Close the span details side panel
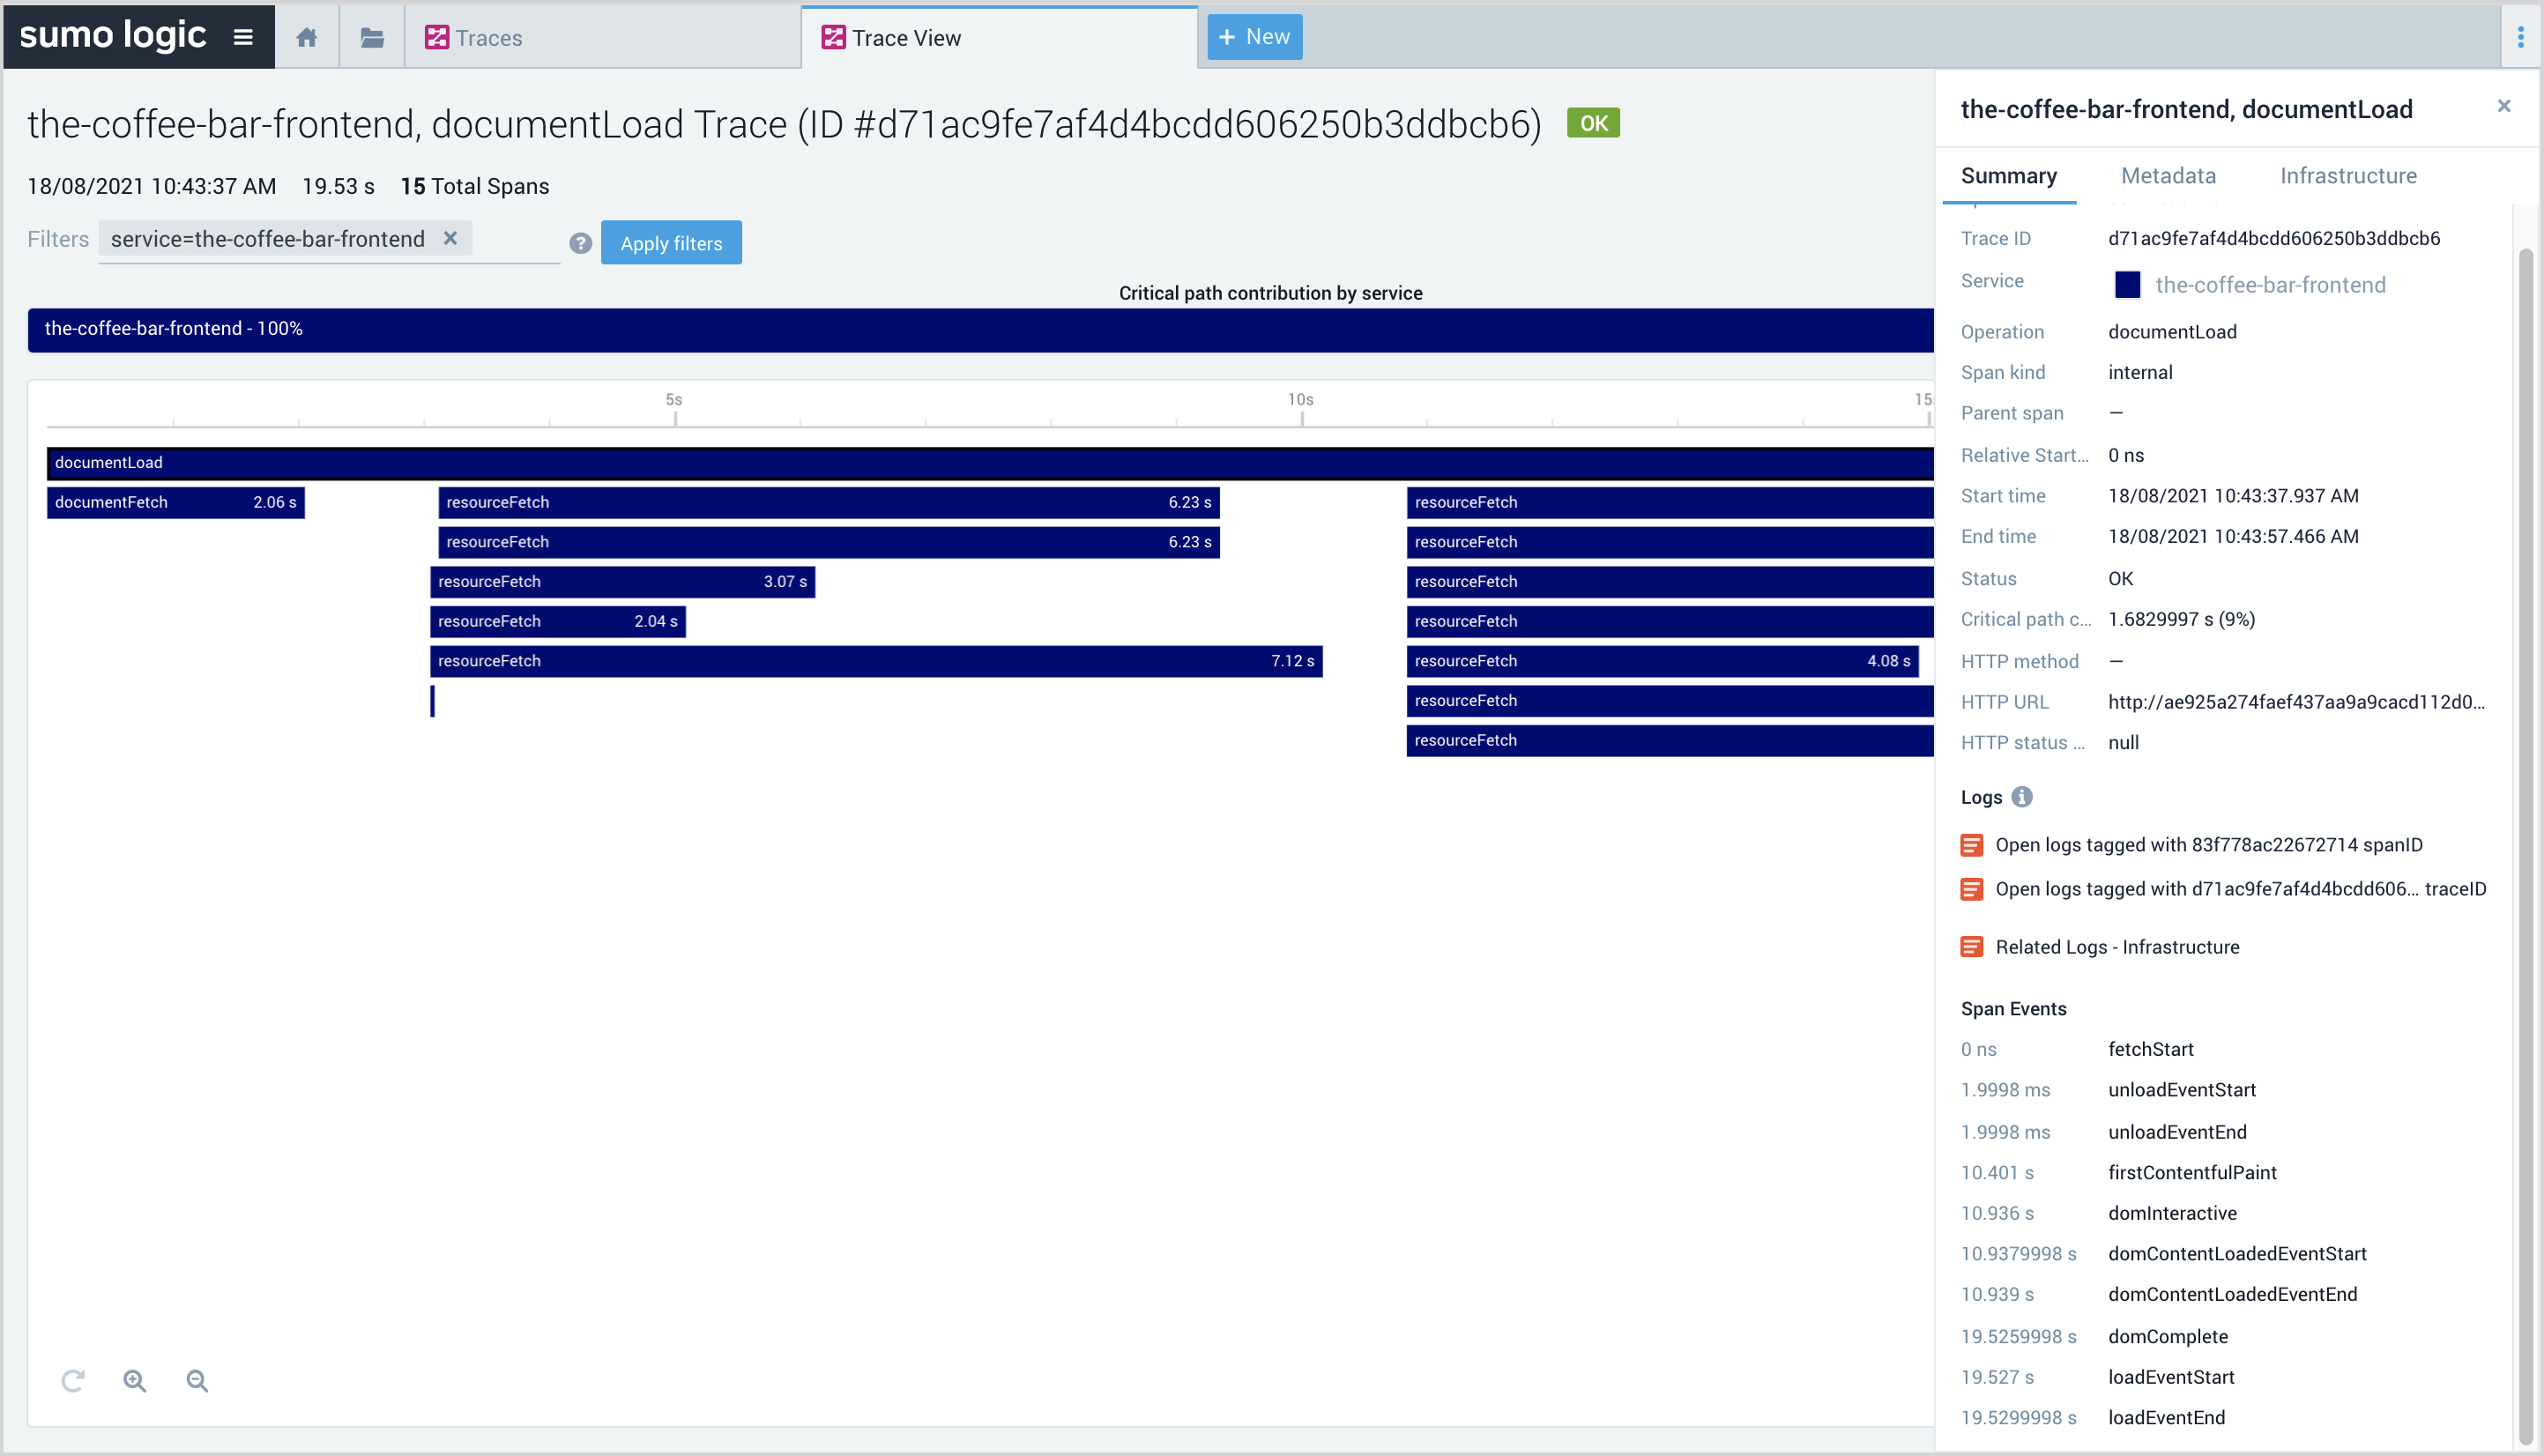This screenshot has height=1456, width=2544. 2503,106
